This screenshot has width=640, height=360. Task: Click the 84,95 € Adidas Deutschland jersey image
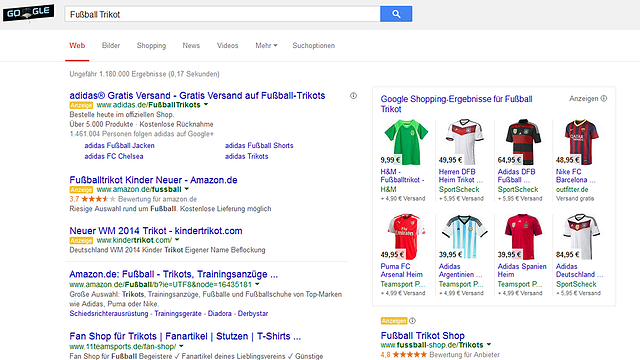pos(581,236)
